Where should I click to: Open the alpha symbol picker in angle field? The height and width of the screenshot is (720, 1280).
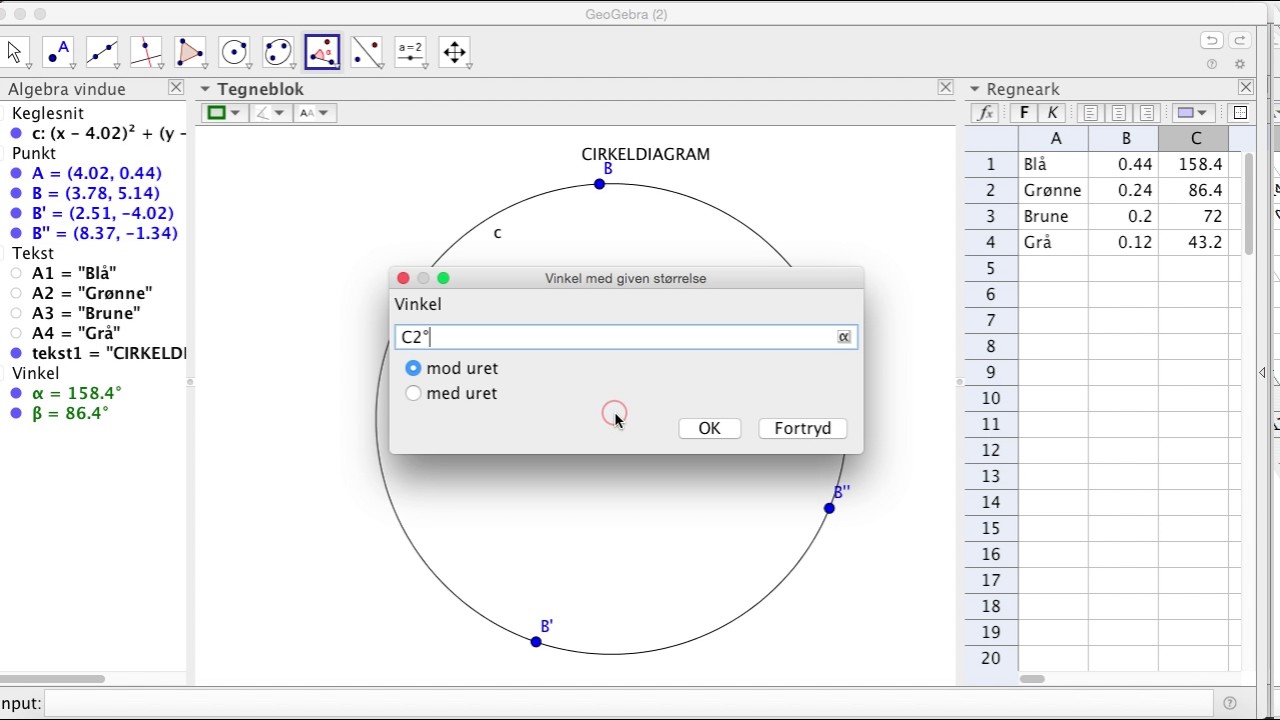pyautogui.click(x=844, y=337)
